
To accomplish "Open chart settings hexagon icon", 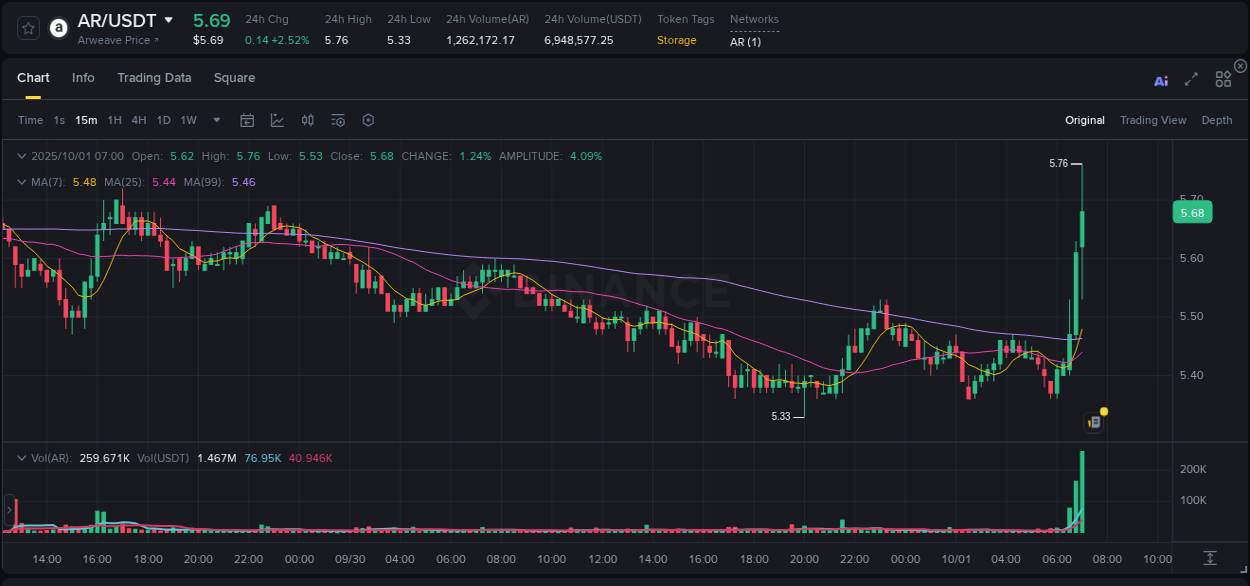I will pos(368,120).
